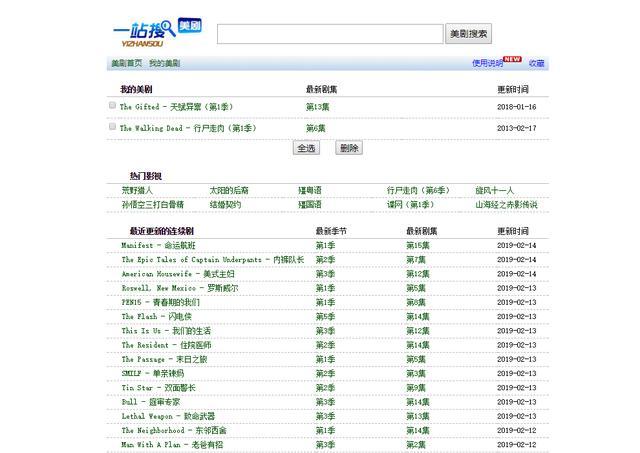This screenshot has height=453, width=640.
Task: Tick the checkbox for The Gifted
Action: [x=112, y=105]
